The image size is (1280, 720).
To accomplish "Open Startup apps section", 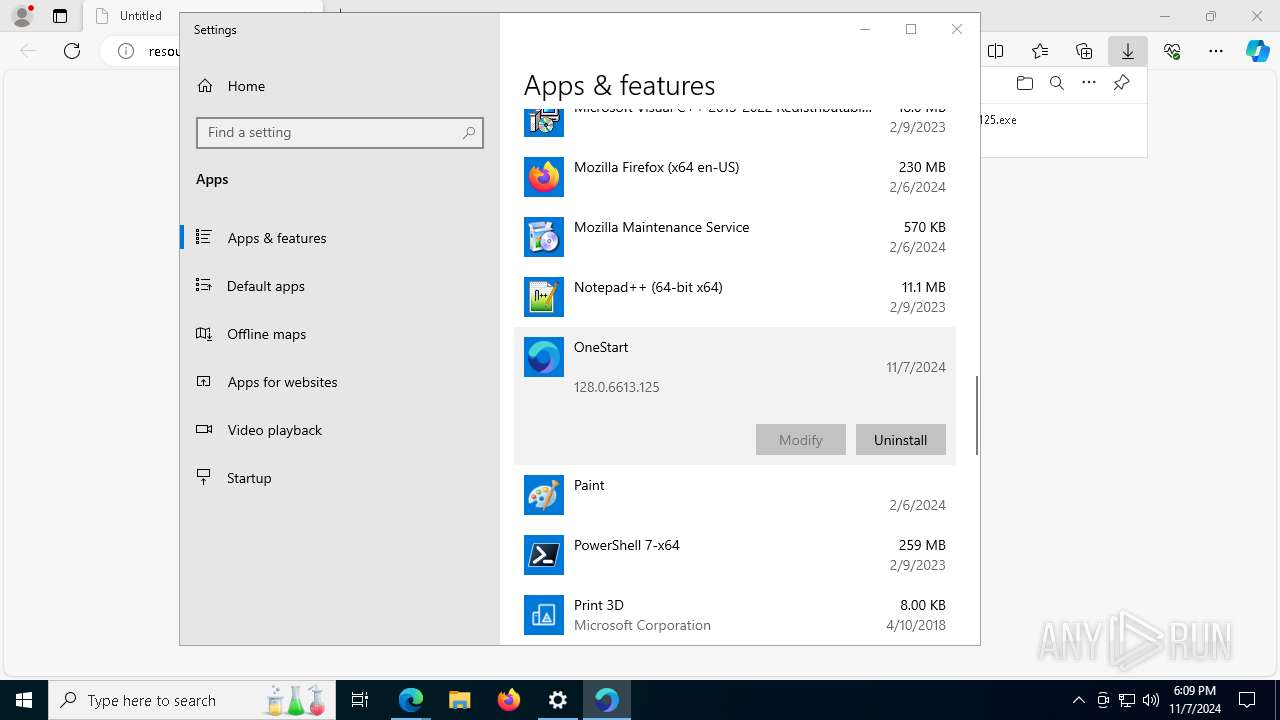I will pyautogui.click(x=340, y=478).
